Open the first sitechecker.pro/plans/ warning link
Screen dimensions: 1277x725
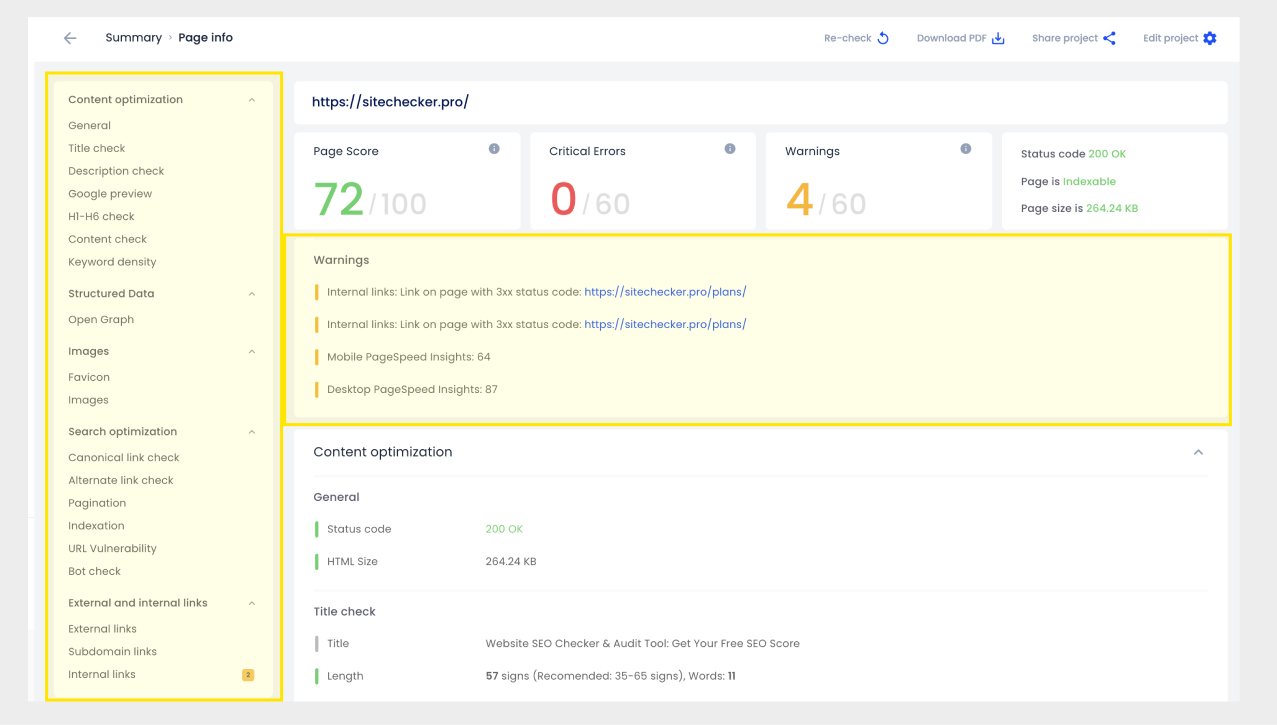pyautogui.click(x=665, y=292)
